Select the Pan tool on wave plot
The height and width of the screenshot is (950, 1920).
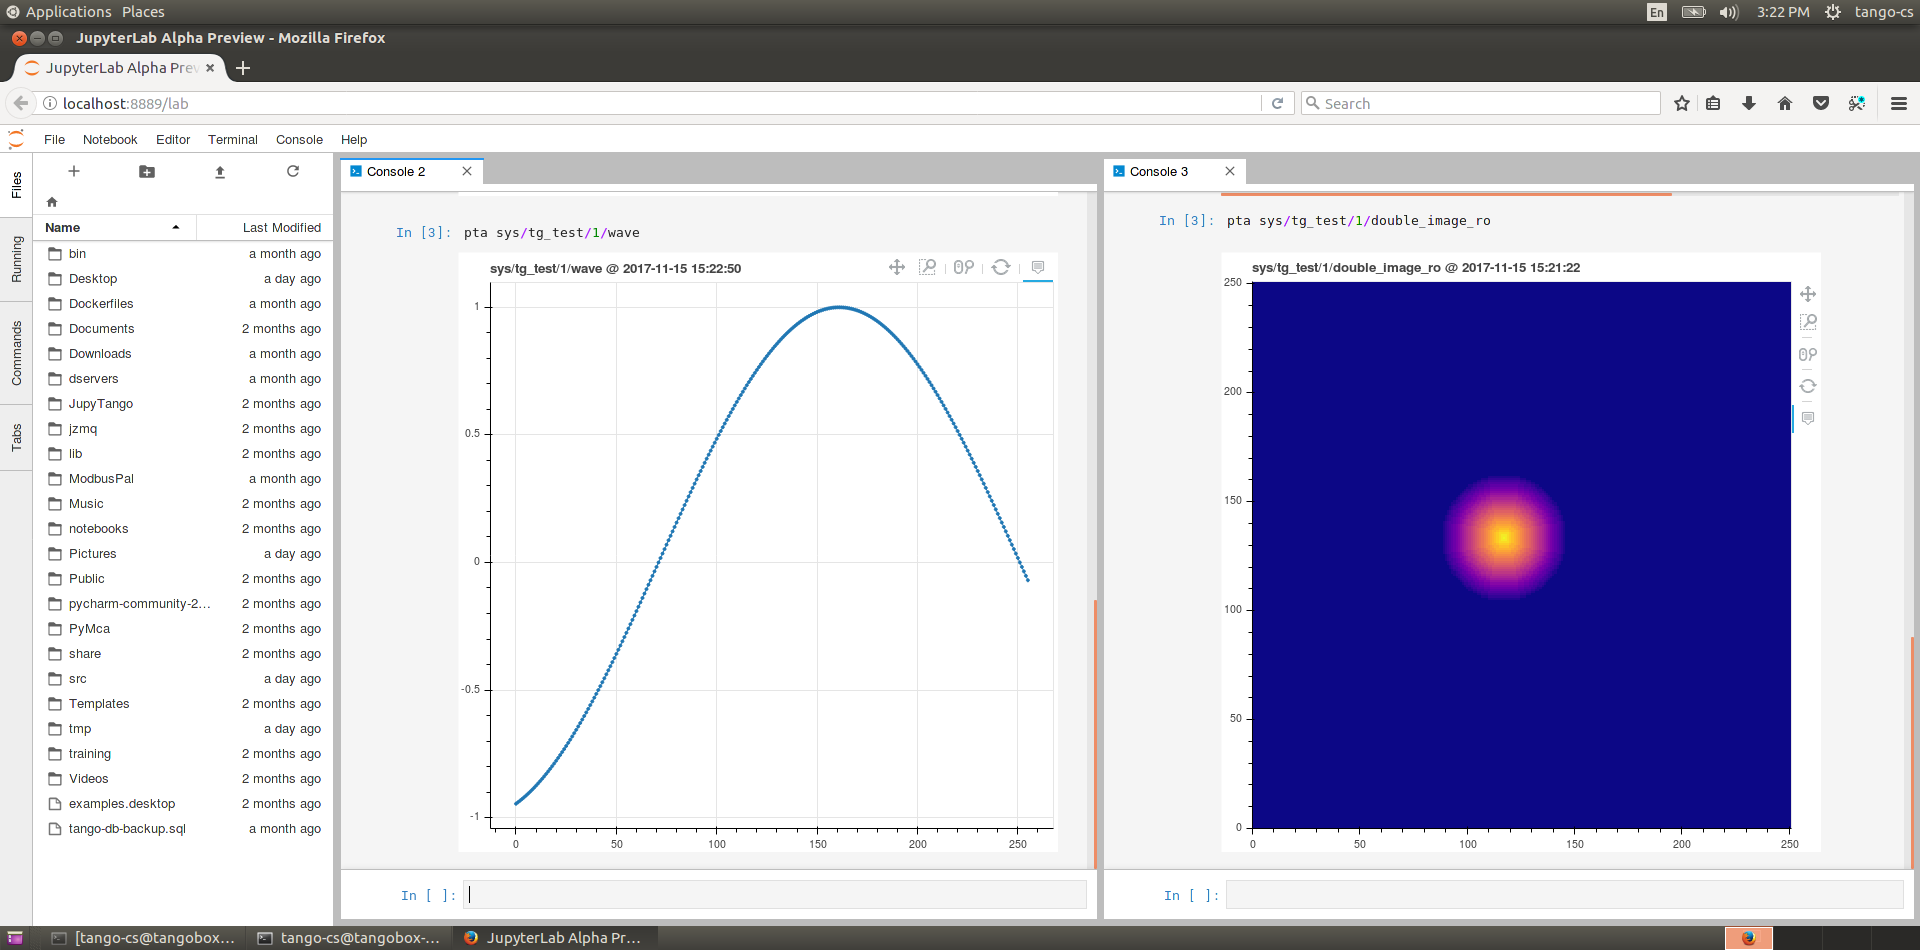click(897, 267)
